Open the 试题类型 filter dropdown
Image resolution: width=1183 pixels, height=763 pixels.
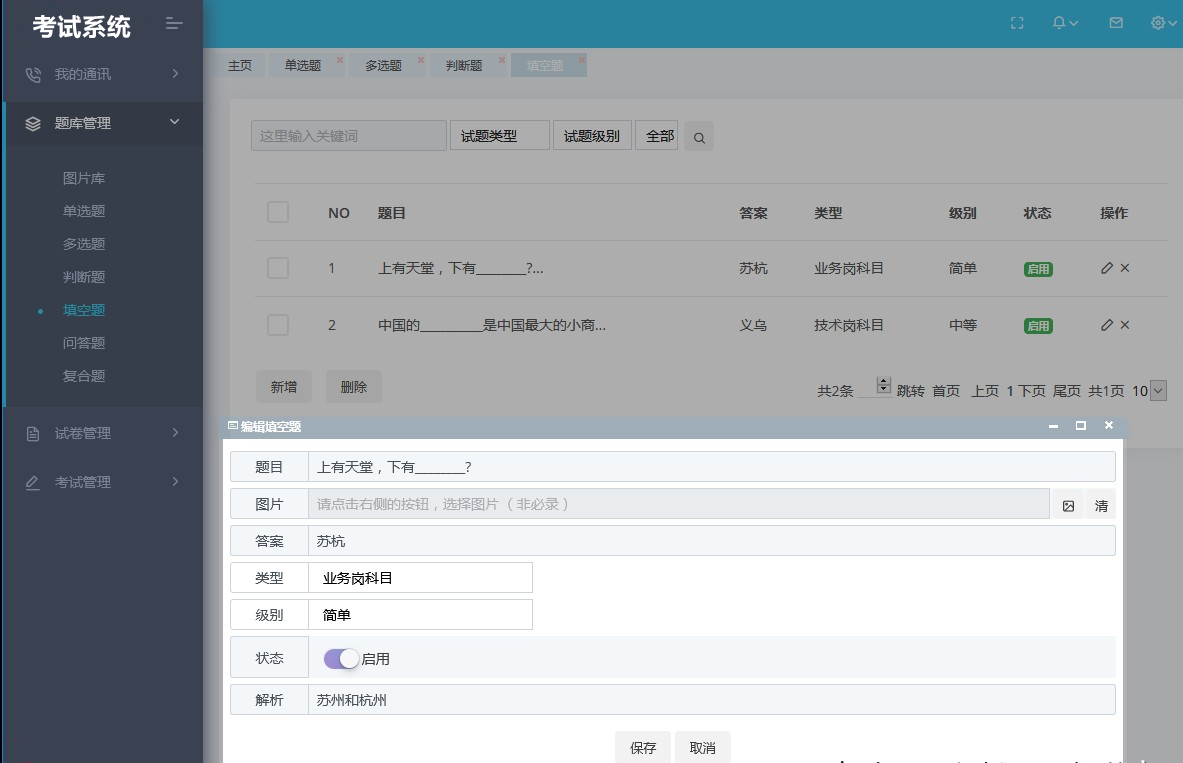point(500,136)
